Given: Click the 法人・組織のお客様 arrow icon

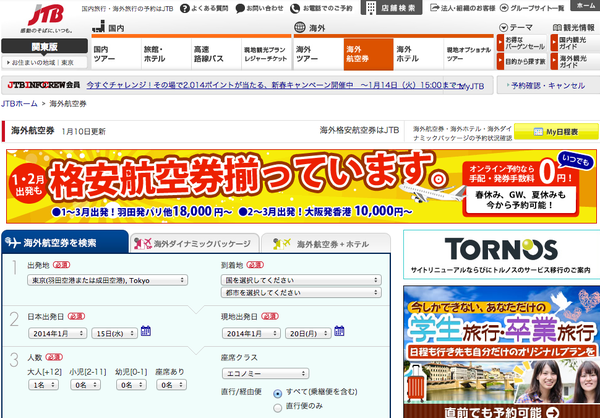Looking at the screenshot, I should [434, 8].
